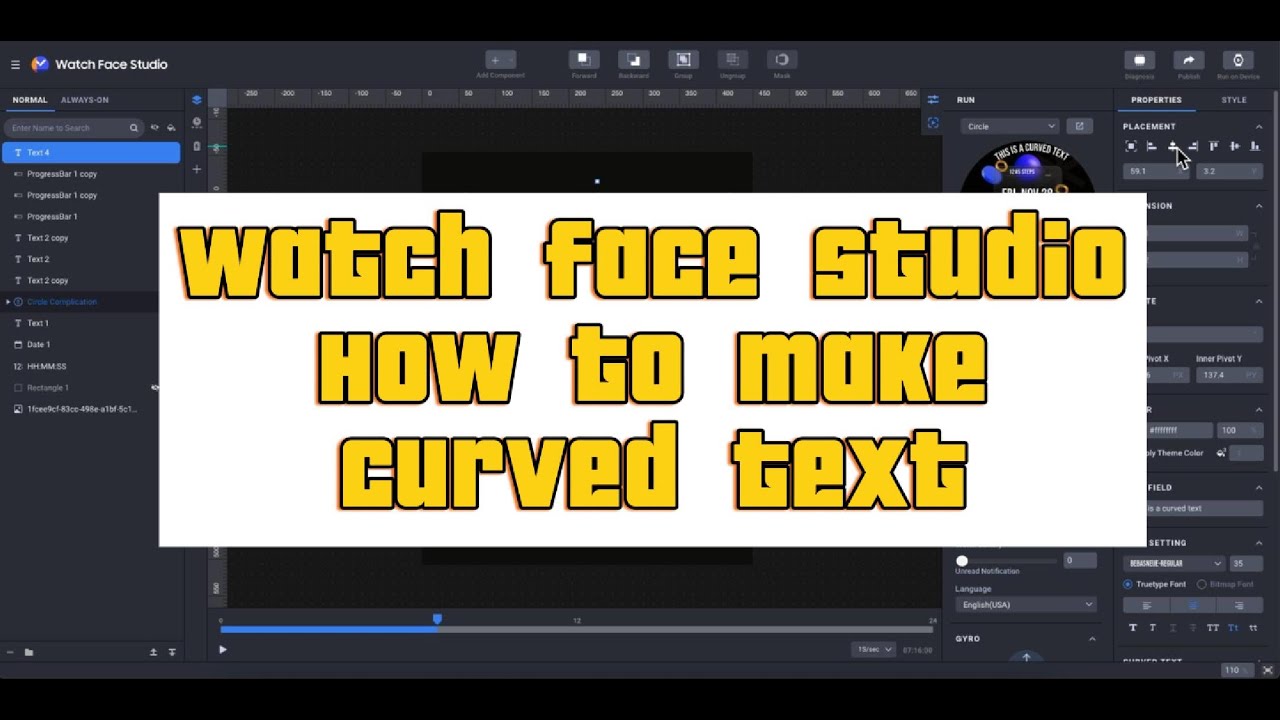This screenshot has height=720, width=1280.
Task: Expand the Circle Complication layer
Action: click(x=8, y=302)
